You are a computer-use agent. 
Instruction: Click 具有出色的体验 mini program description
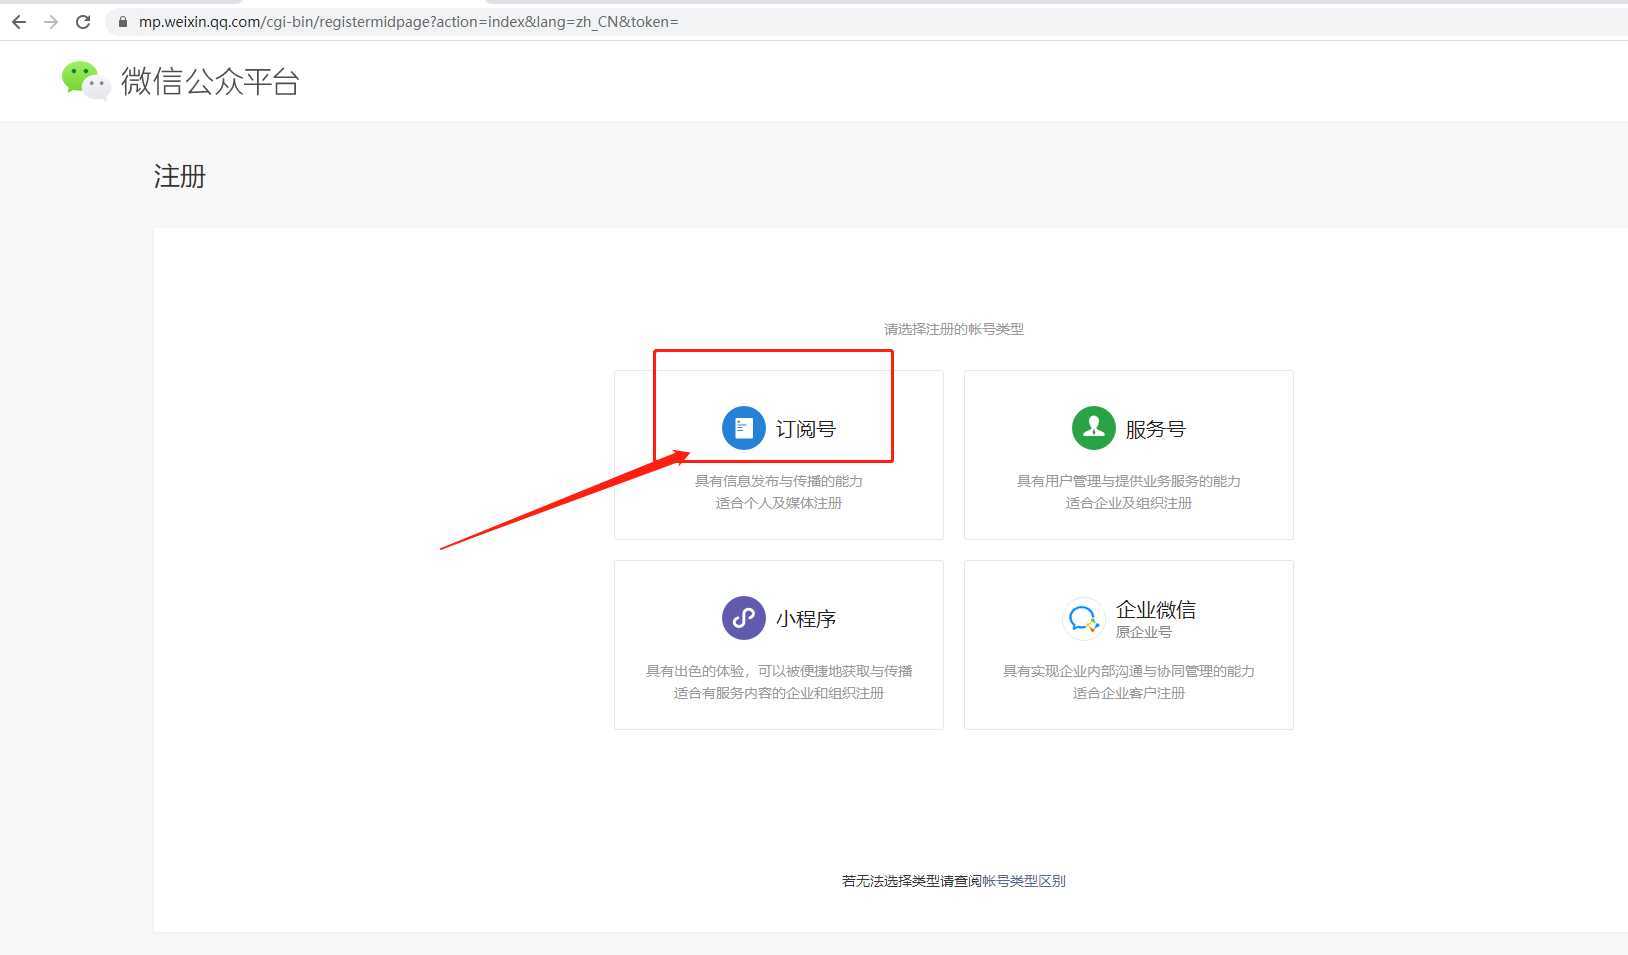779,671
